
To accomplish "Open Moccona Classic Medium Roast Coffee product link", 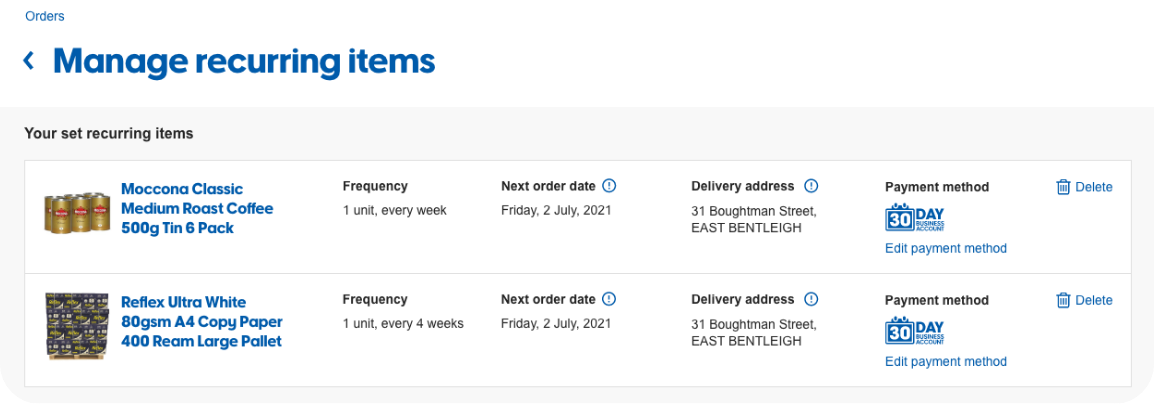I will (x=197, y=208).
